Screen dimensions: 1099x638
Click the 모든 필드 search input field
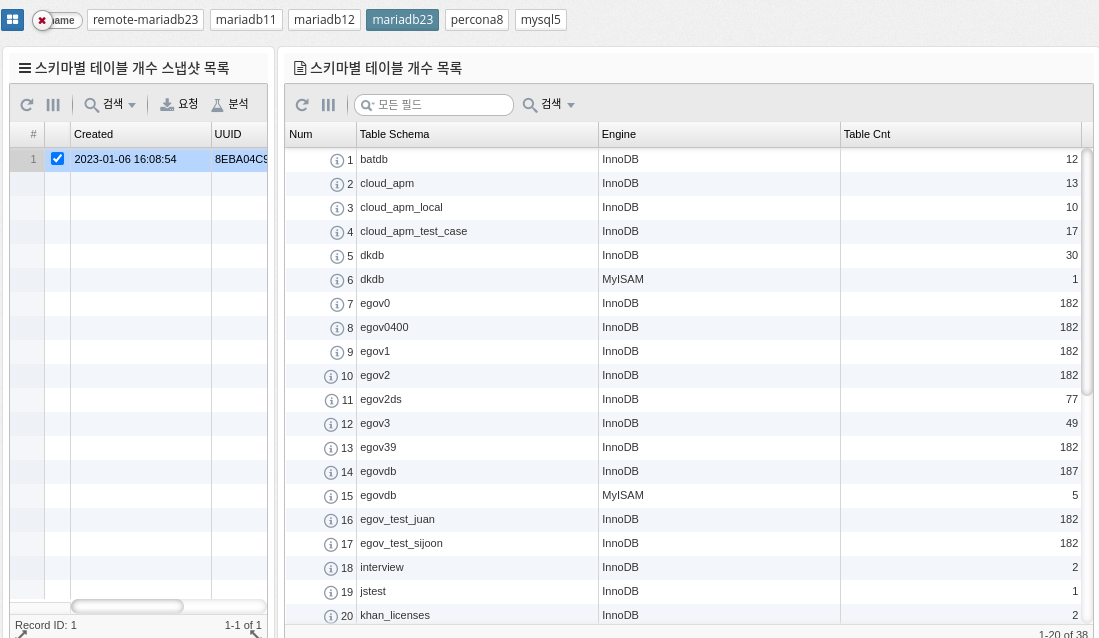coord(442,105)
